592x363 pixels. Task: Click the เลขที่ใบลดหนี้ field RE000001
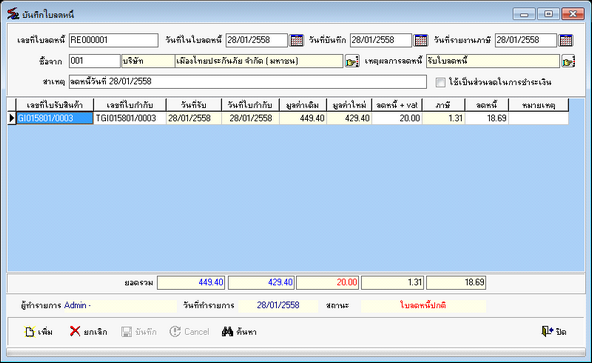[114, 40]
